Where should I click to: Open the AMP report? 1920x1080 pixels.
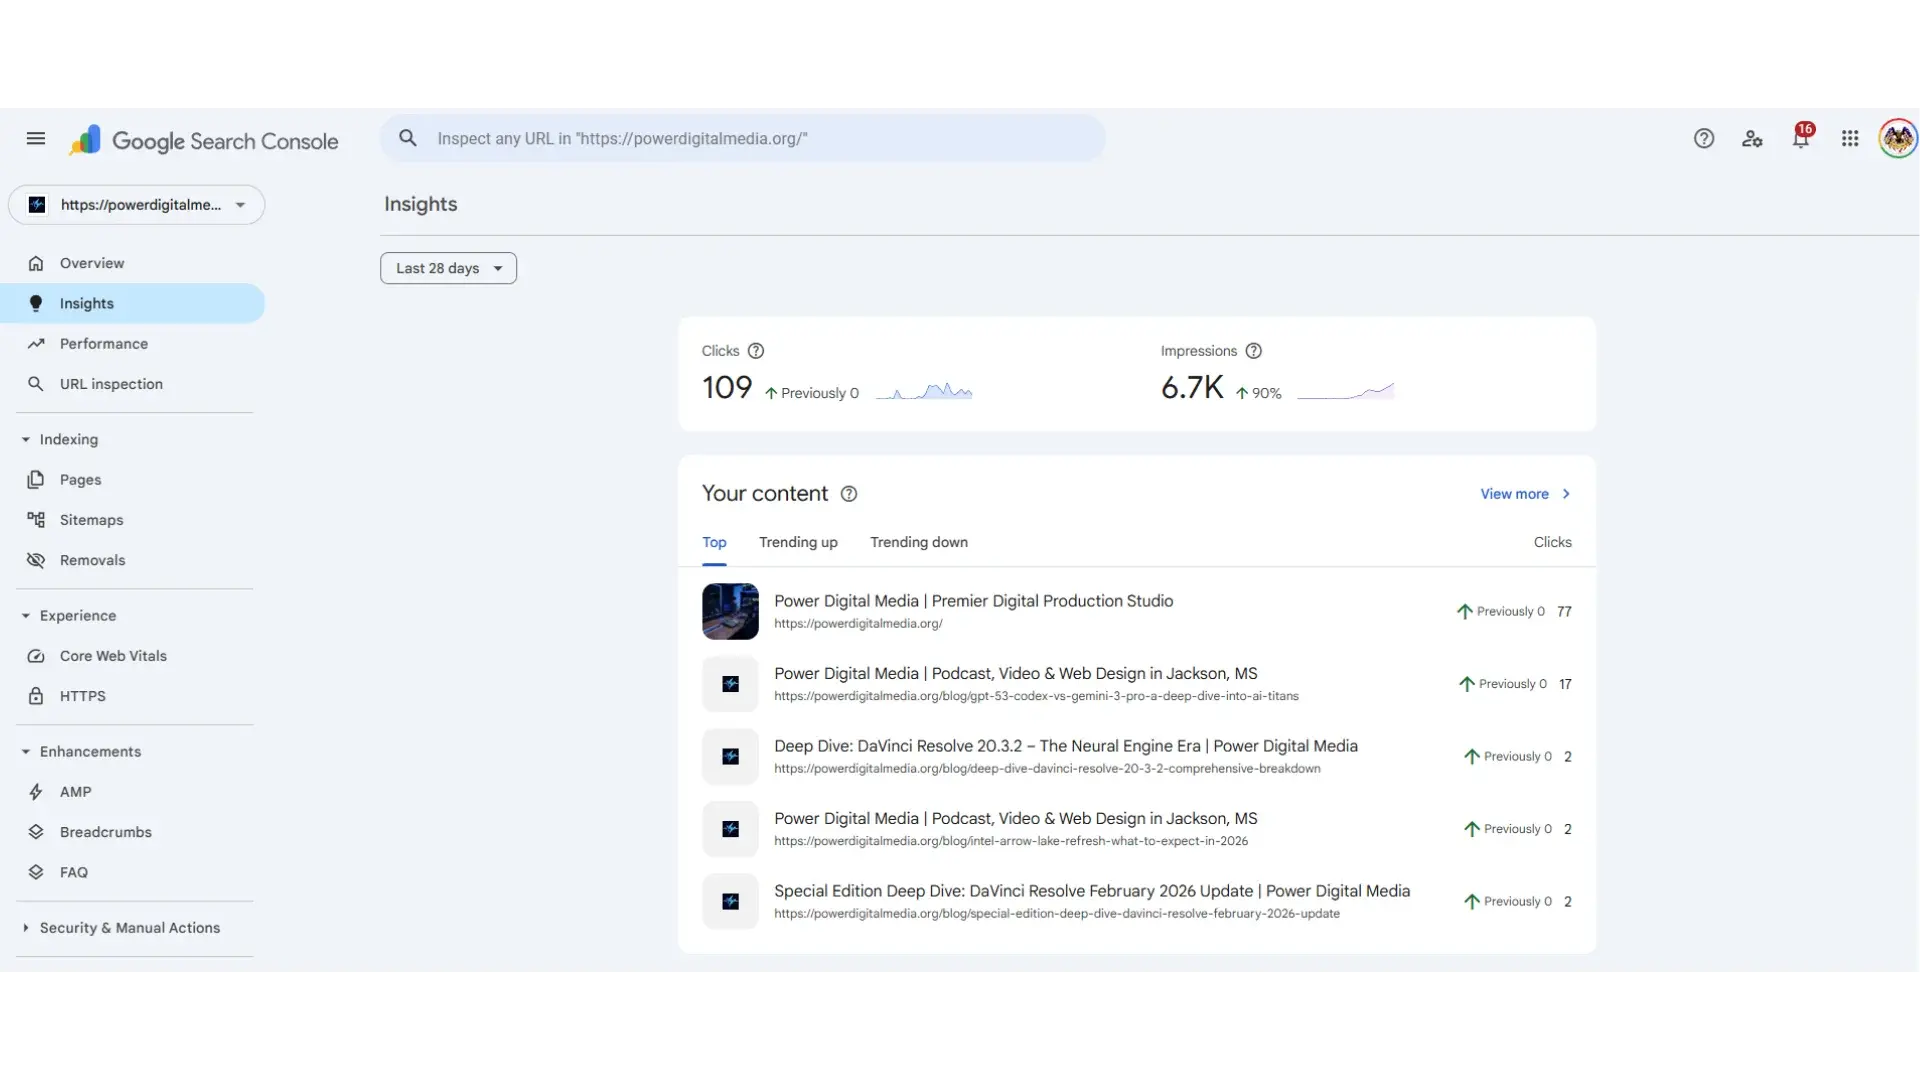click(x=75, y=792)
